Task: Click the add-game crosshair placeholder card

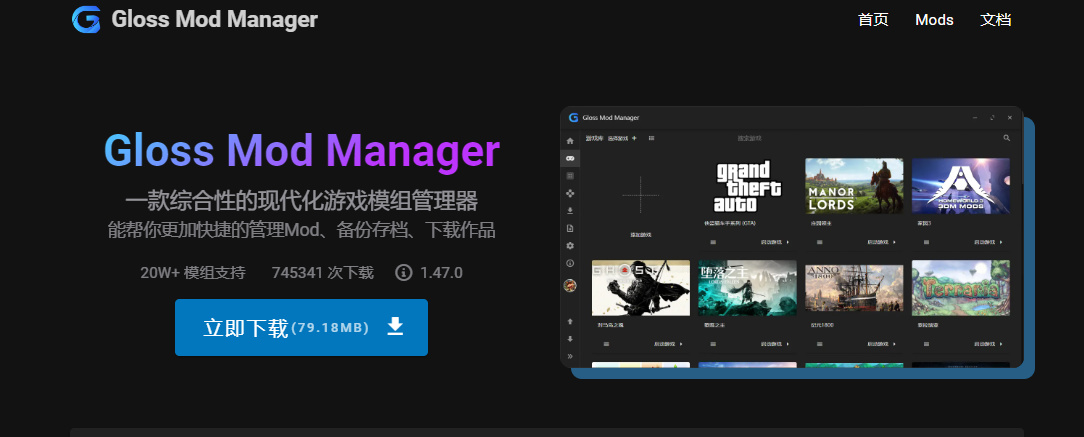Action: [x=641, y=196]
